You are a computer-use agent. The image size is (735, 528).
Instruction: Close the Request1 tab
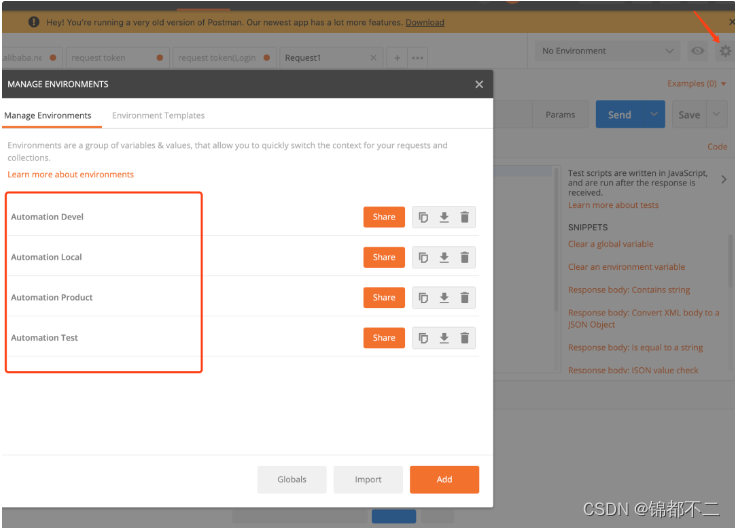[373, 58]
